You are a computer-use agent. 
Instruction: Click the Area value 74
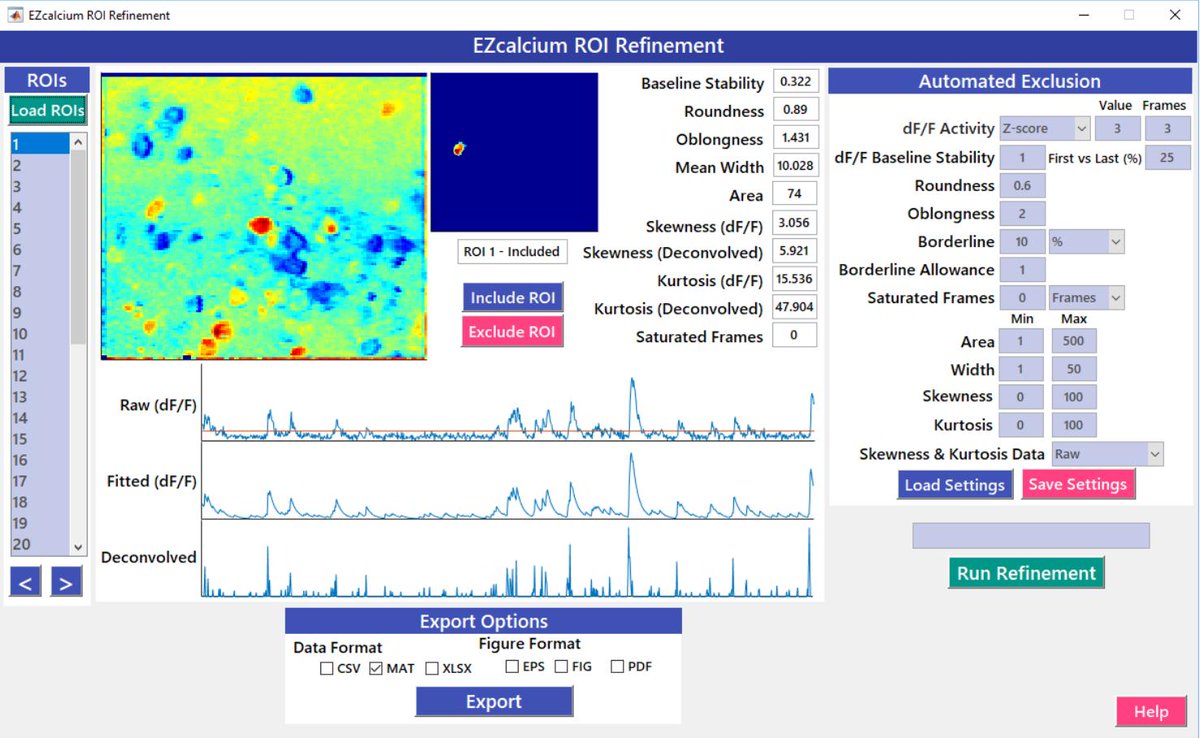click(x=796, y=194)
